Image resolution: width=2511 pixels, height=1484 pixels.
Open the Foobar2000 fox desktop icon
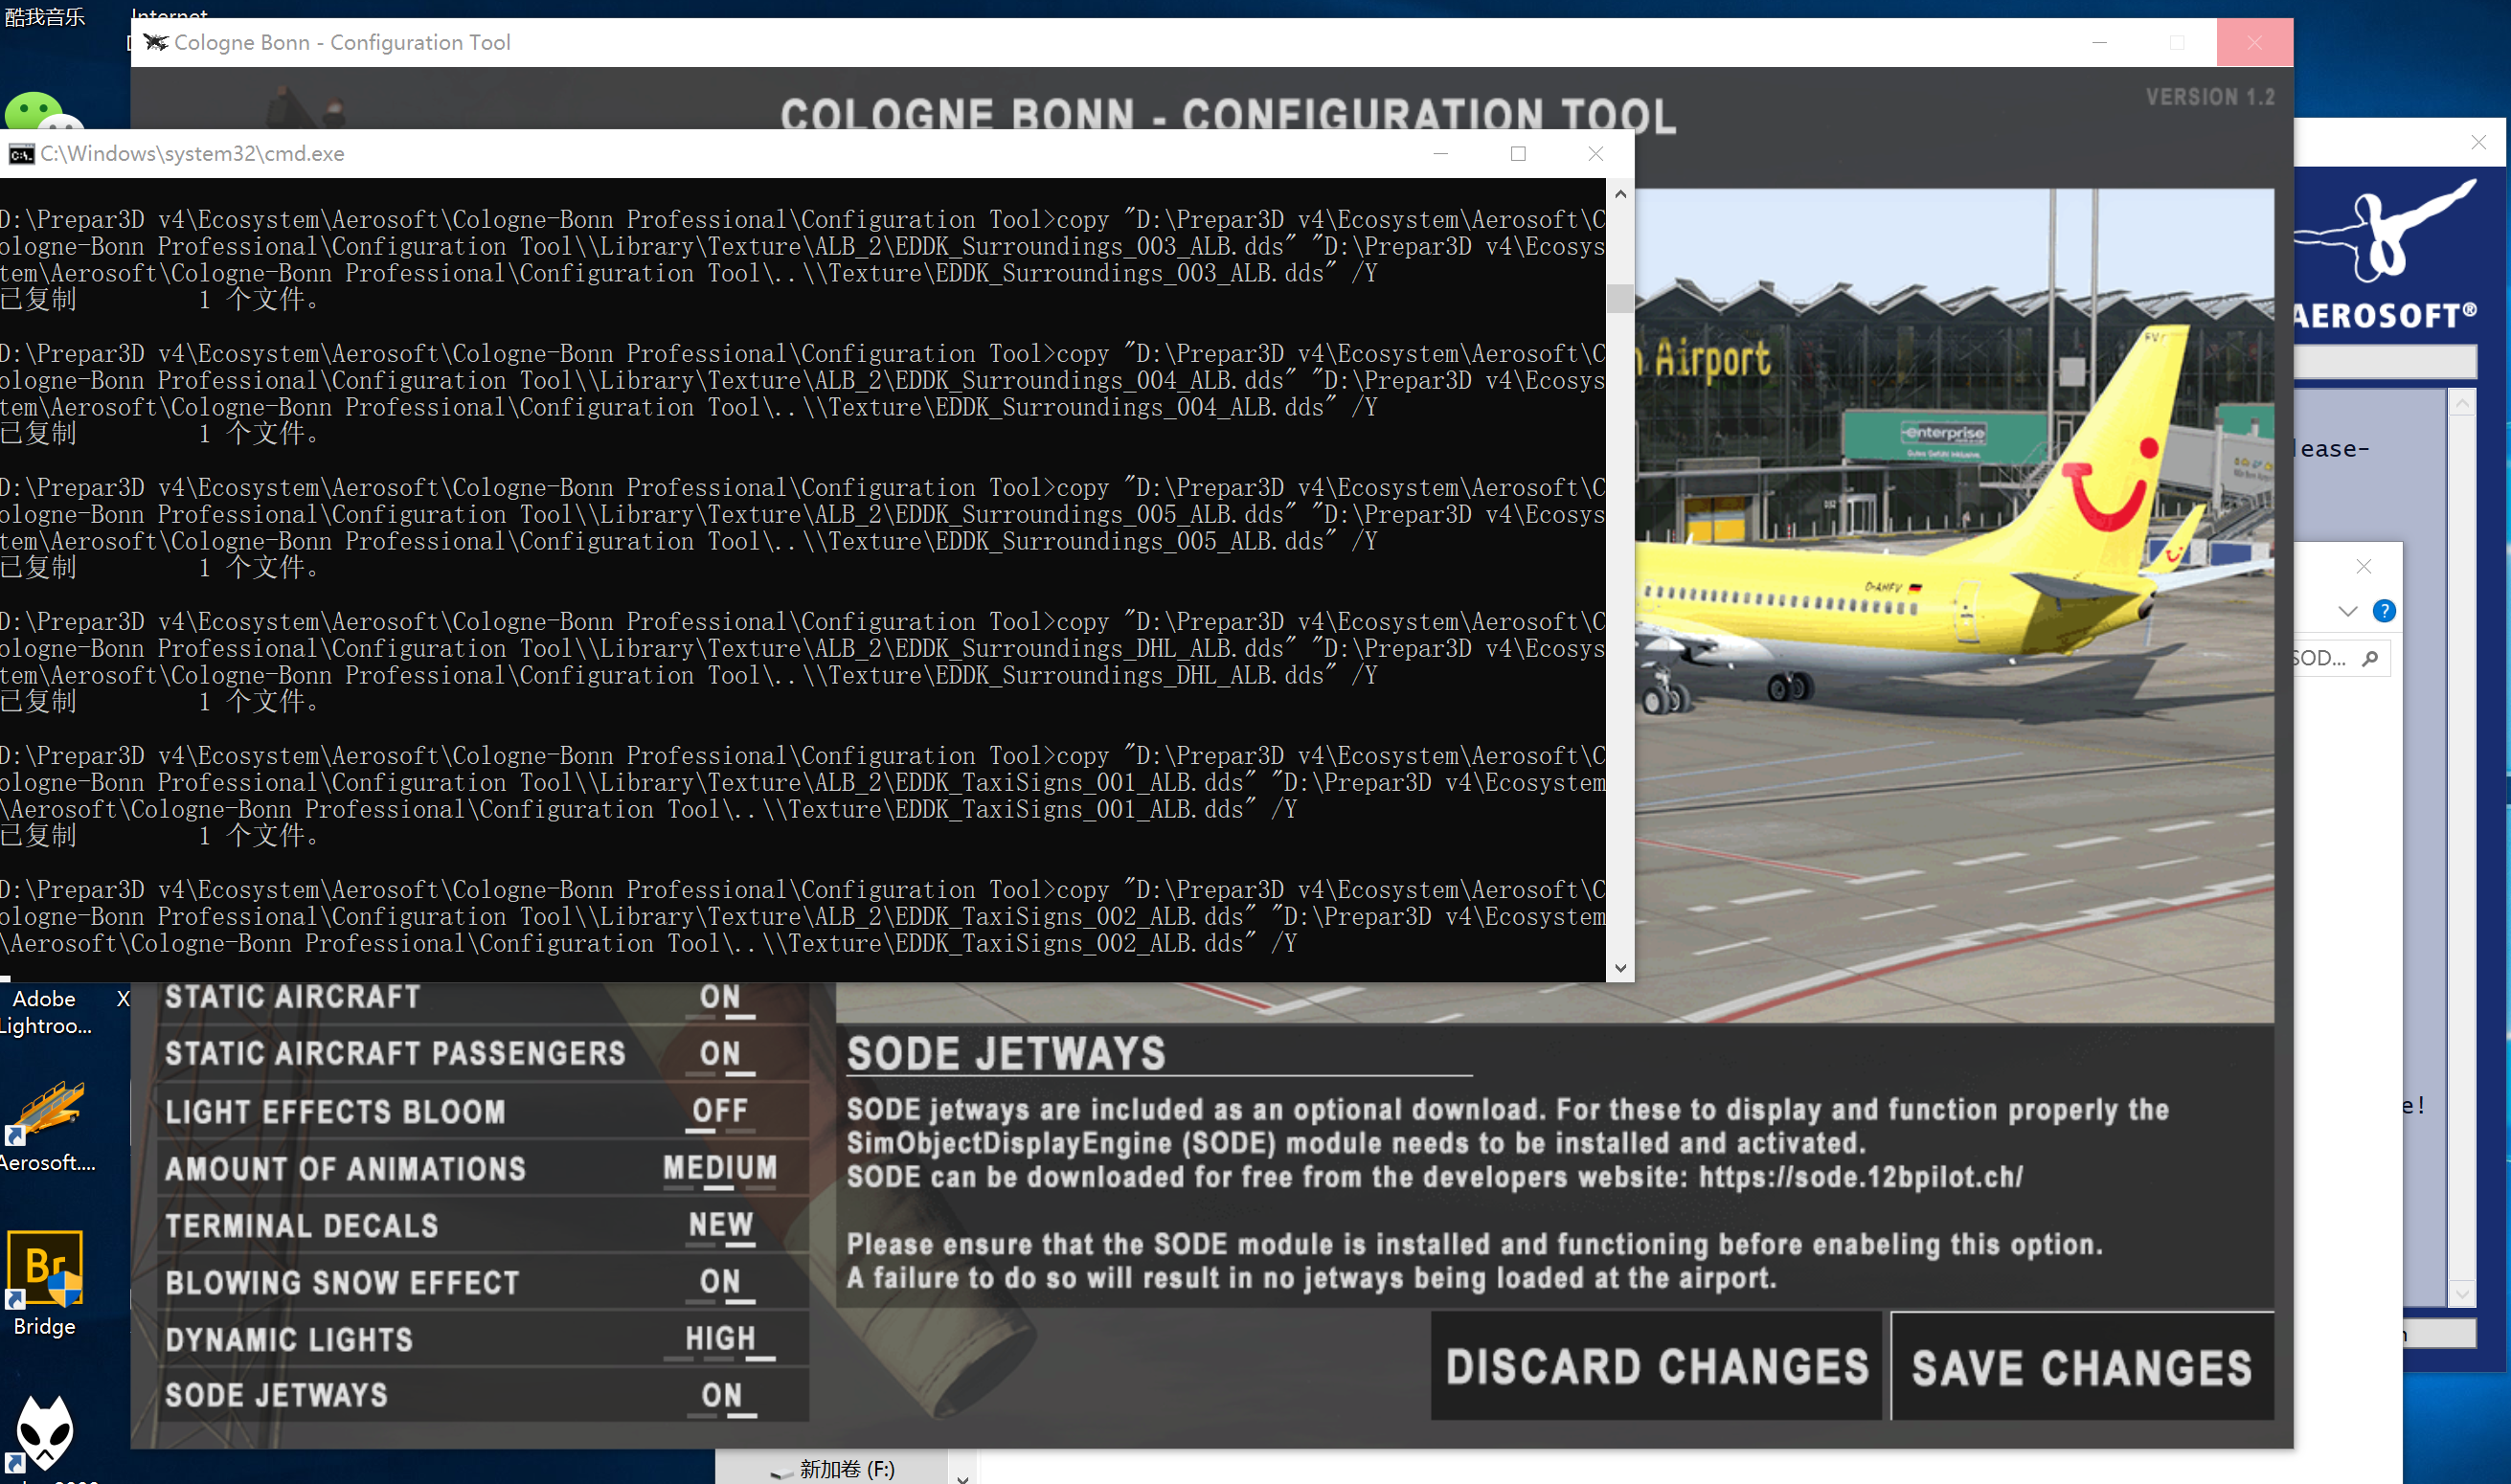coord(45,1434)
